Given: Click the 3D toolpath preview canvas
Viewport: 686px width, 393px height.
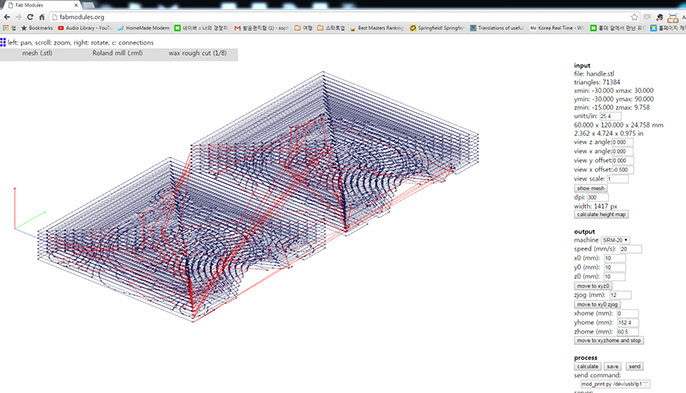Looking at the screenshot, I should [258, 197].
